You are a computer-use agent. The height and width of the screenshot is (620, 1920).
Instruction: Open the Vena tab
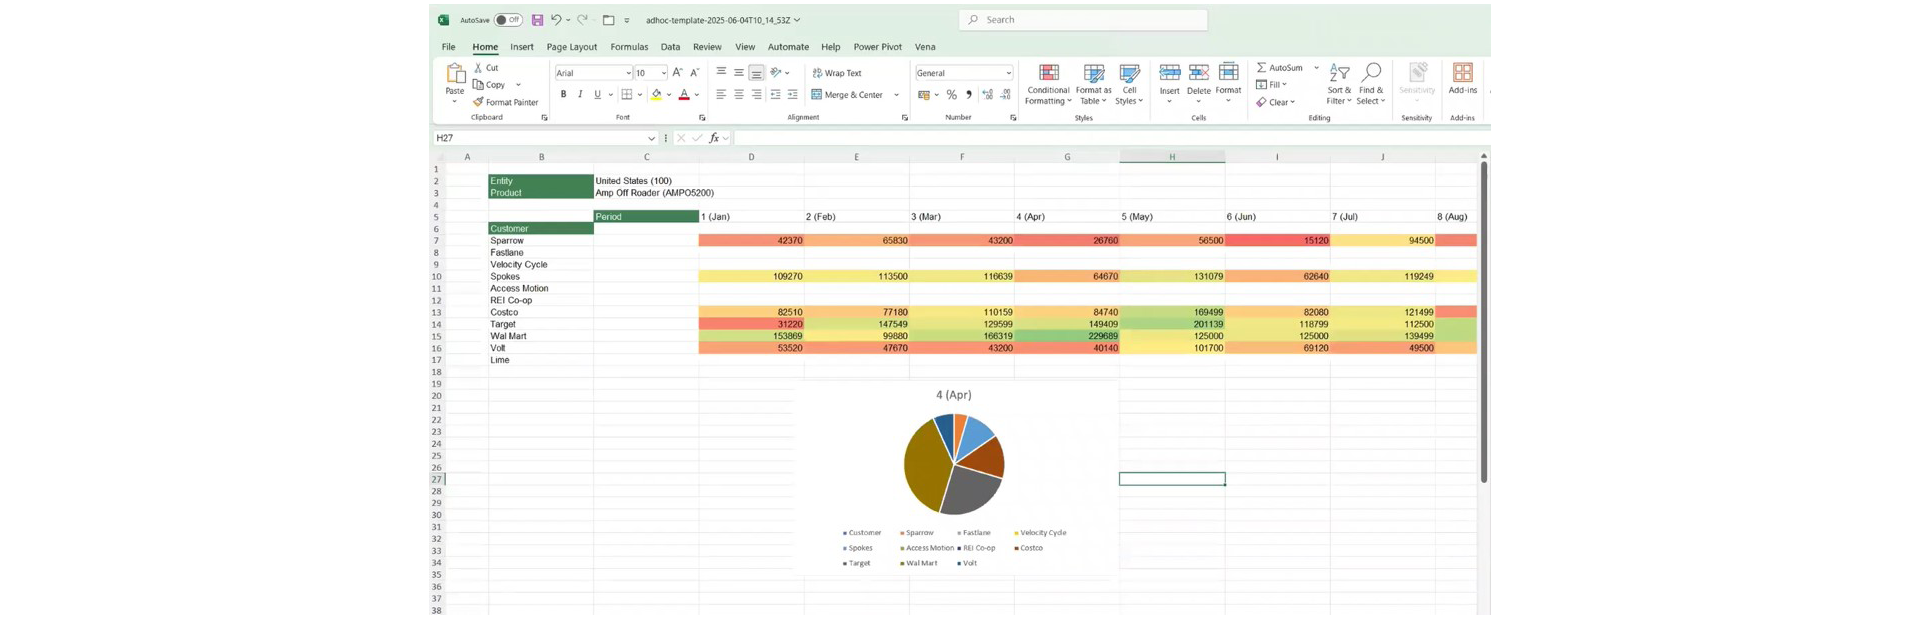(x=925, y=47)
